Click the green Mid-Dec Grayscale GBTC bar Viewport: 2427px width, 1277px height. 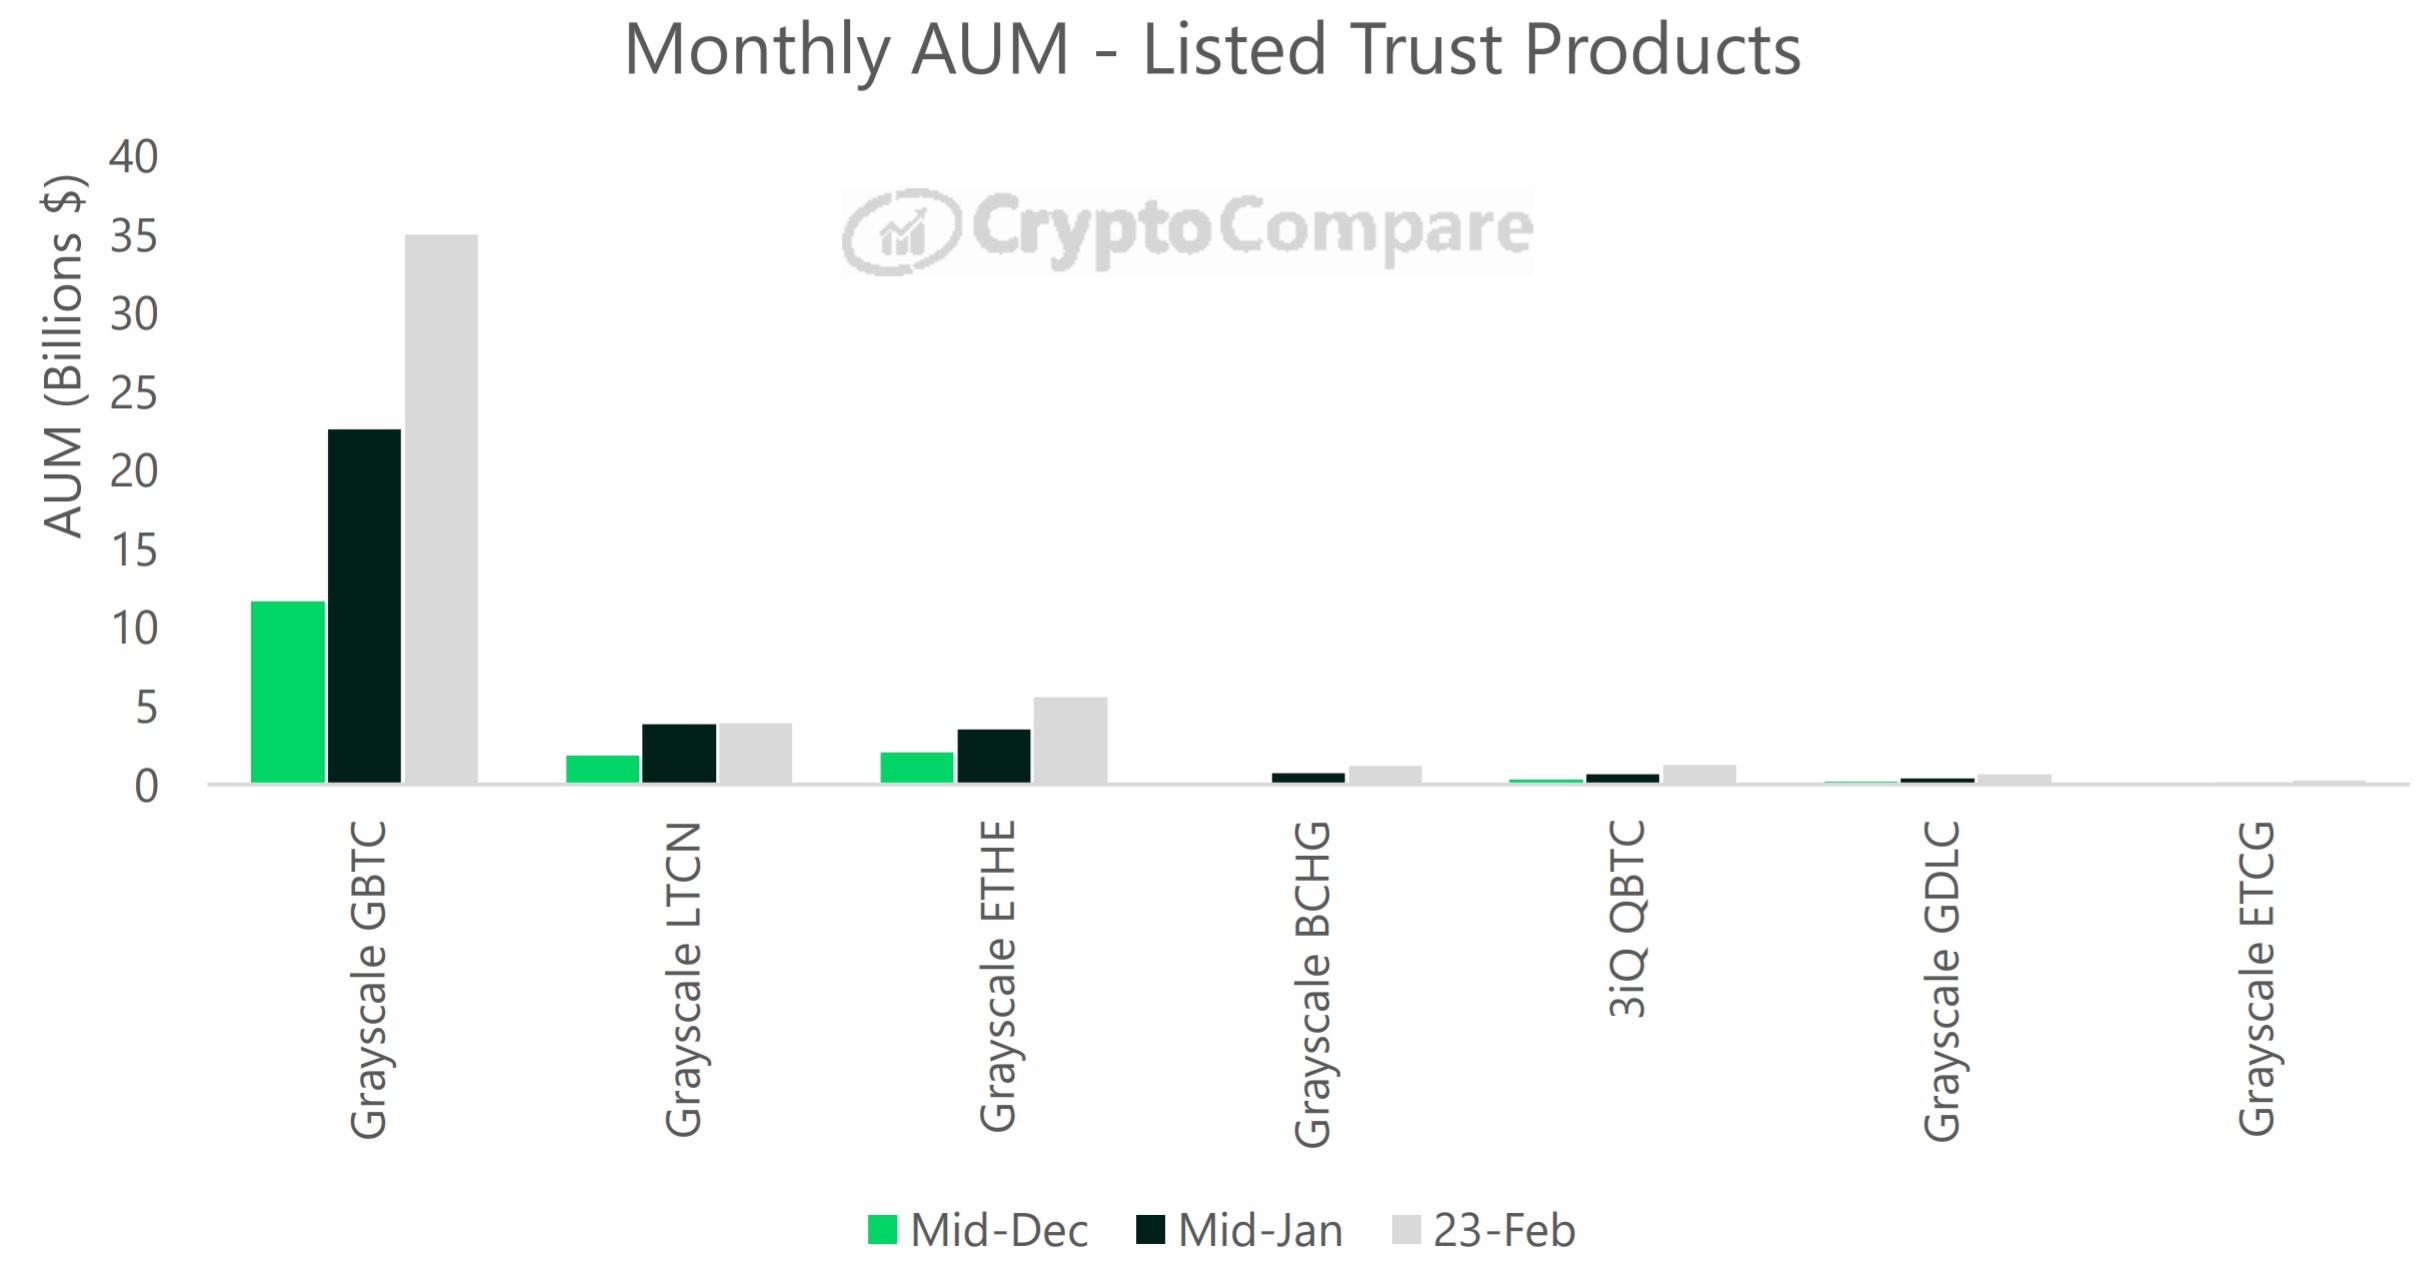point(288,691)
